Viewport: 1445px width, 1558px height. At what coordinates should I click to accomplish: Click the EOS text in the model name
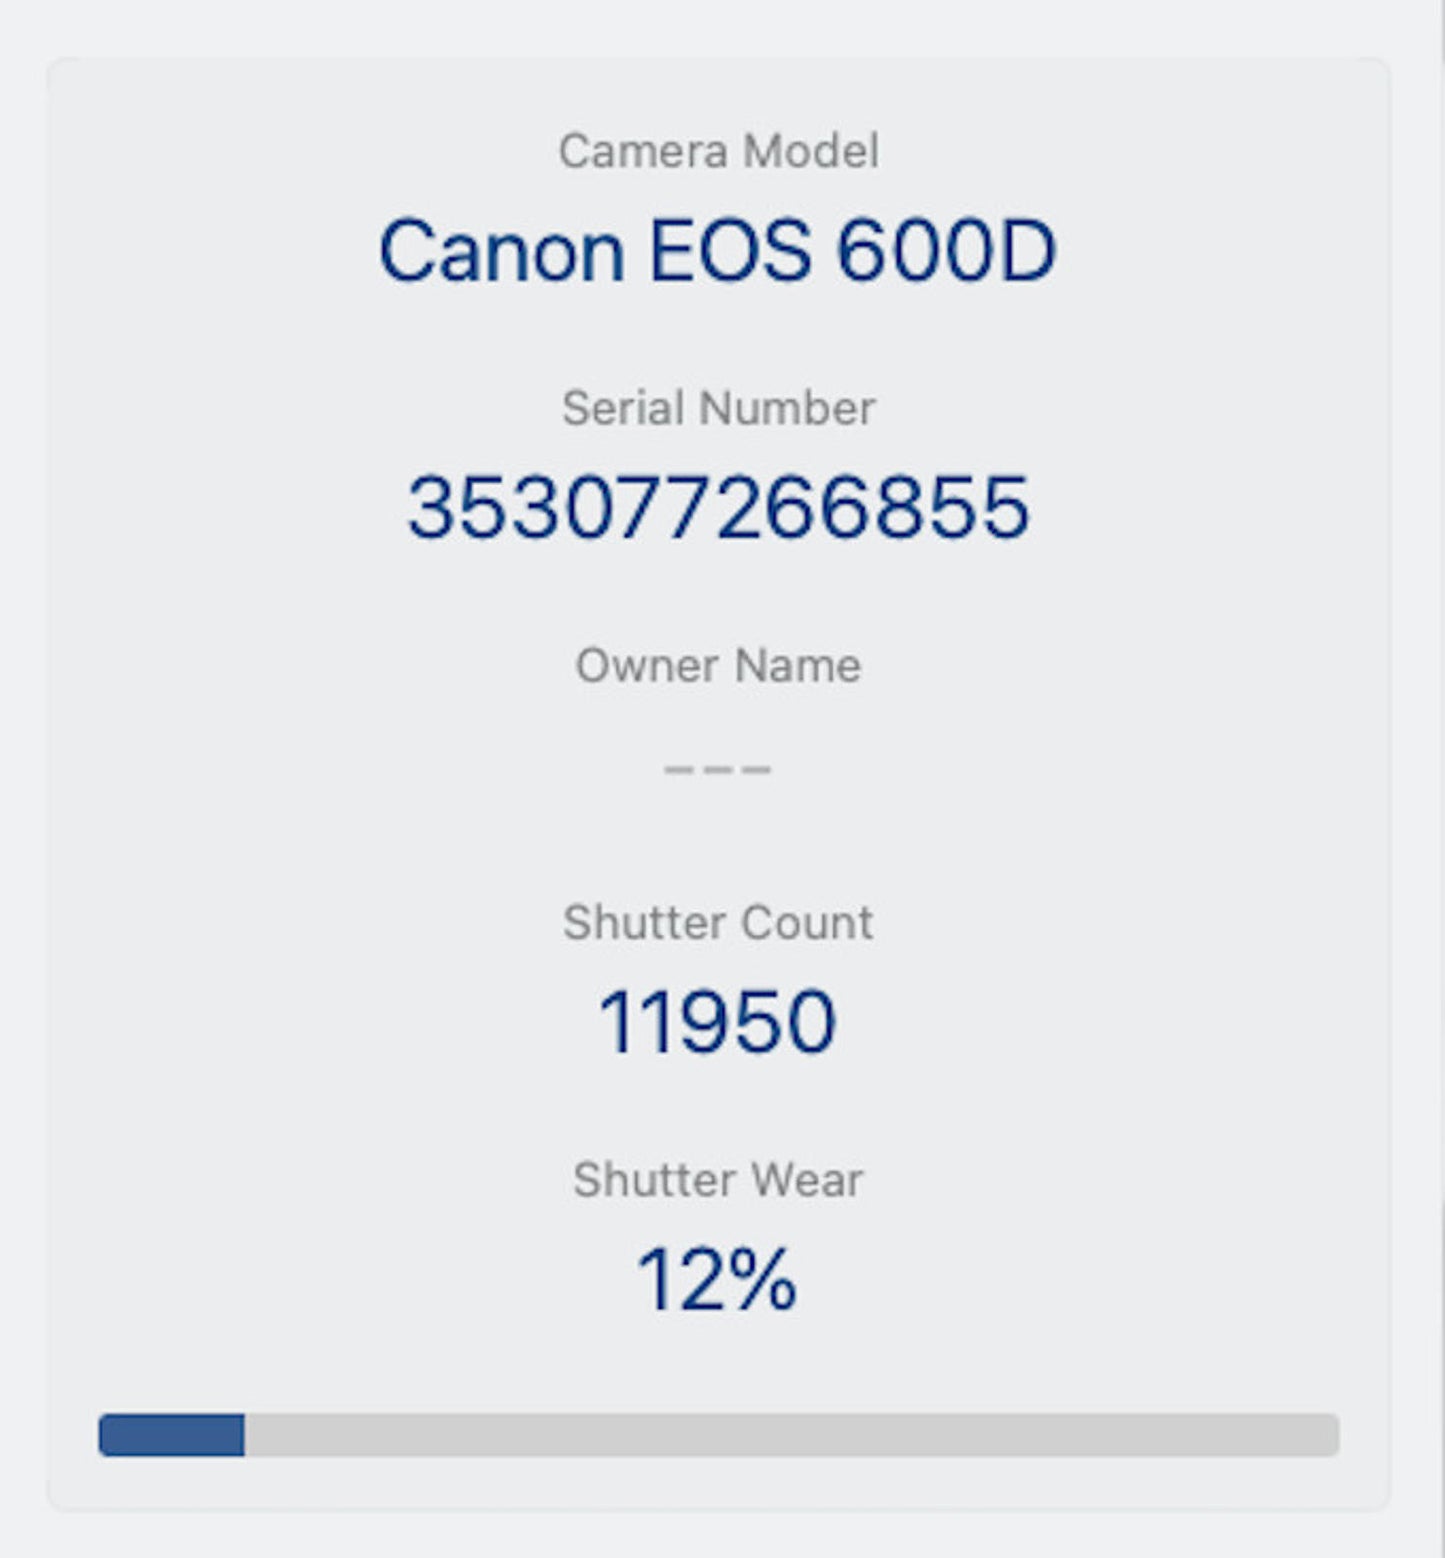(x=730, y=251)
